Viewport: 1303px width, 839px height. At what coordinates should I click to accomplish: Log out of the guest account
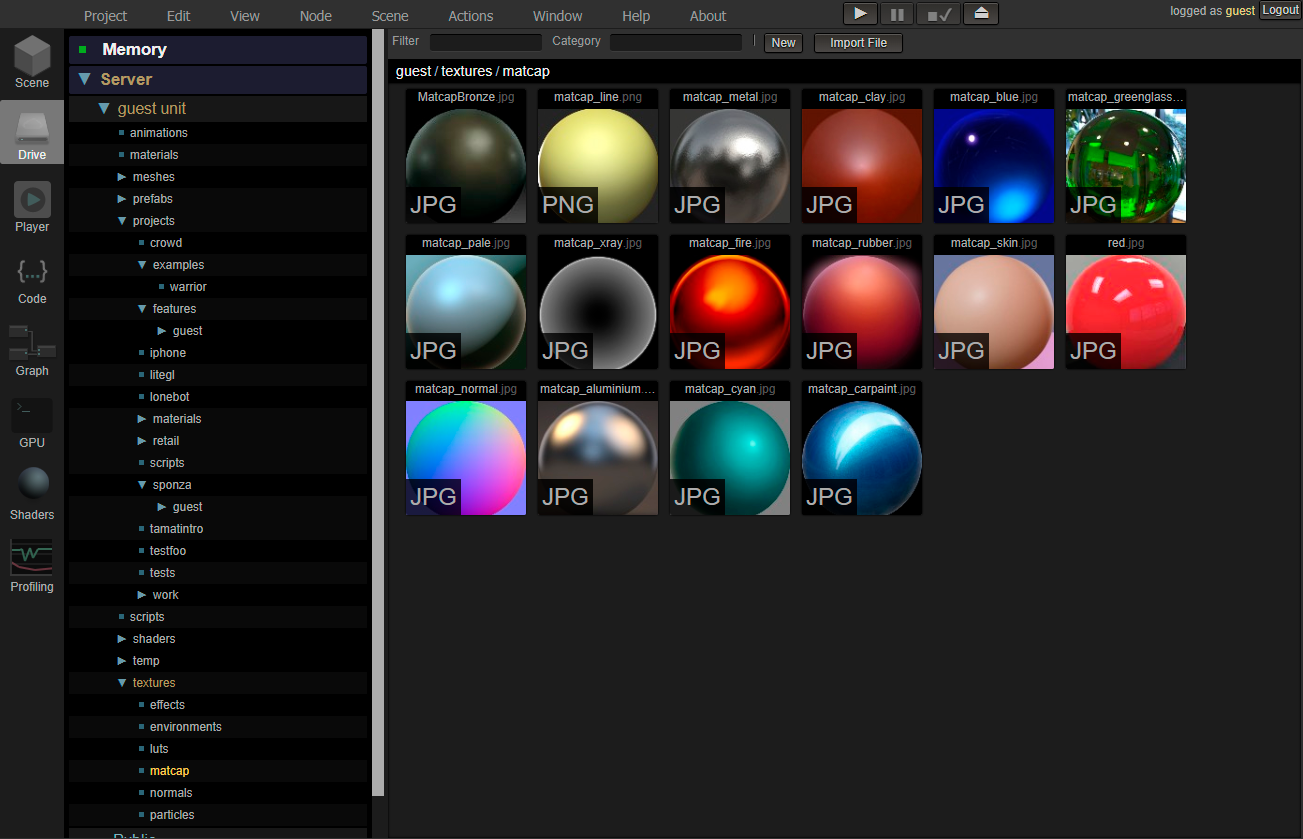pyautogui.click(x=1280, y=9)
